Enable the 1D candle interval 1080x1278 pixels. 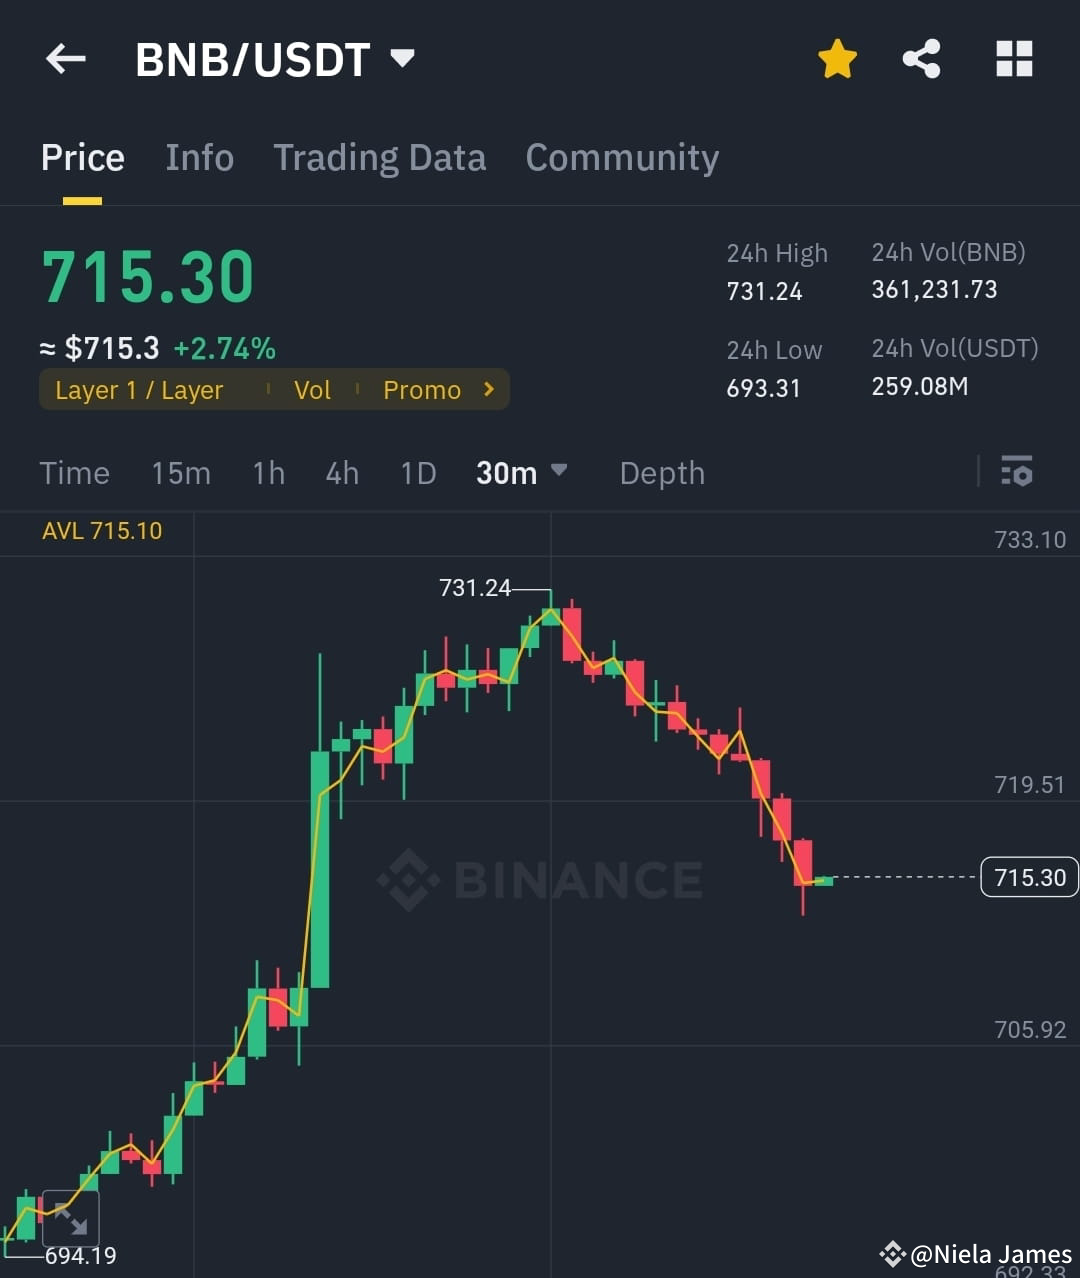point(418,472)
